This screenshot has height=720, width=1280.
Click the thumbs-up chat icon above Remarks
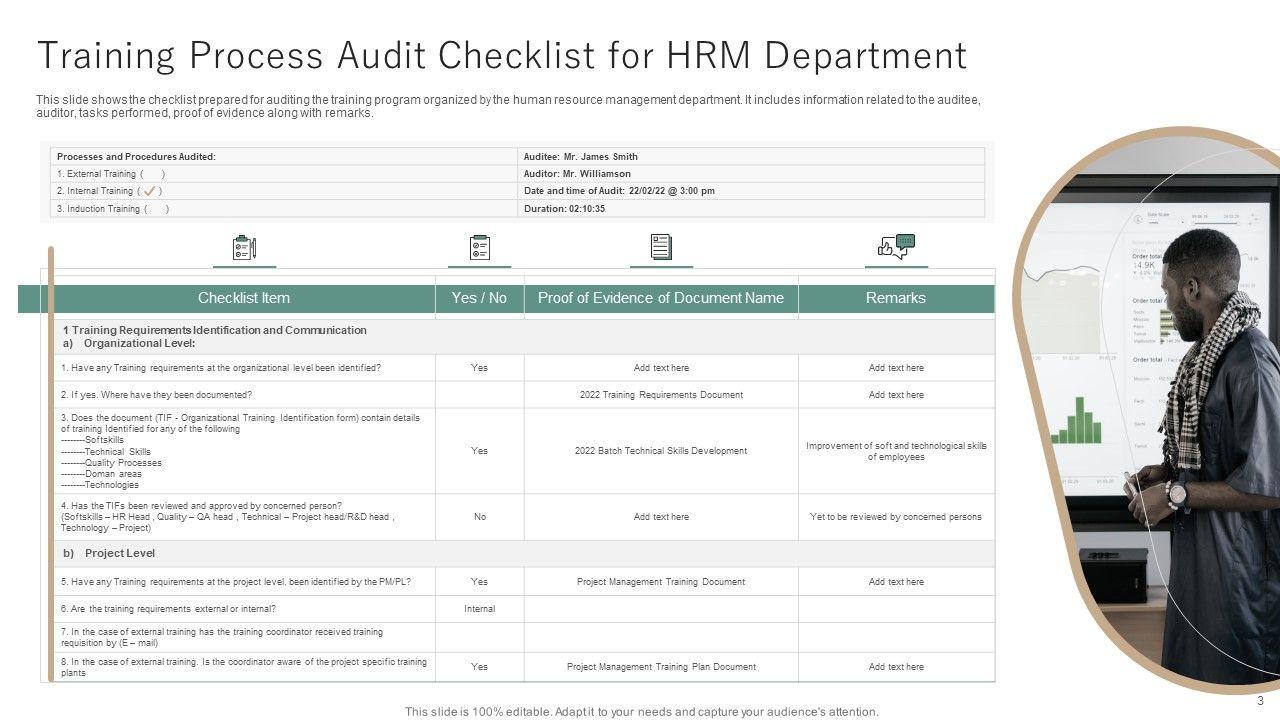point(896,247)
